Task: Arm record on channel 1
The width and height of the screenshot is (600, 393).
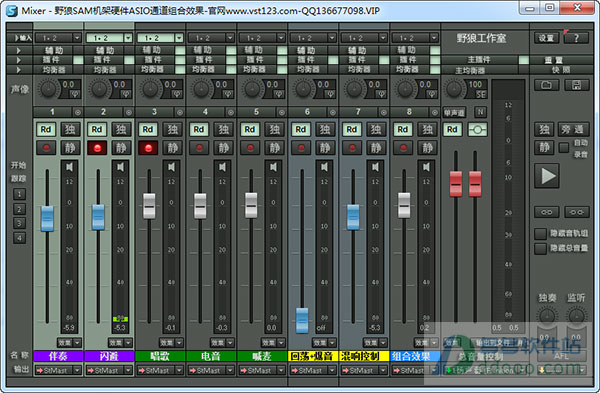Action: pos(46,148)
